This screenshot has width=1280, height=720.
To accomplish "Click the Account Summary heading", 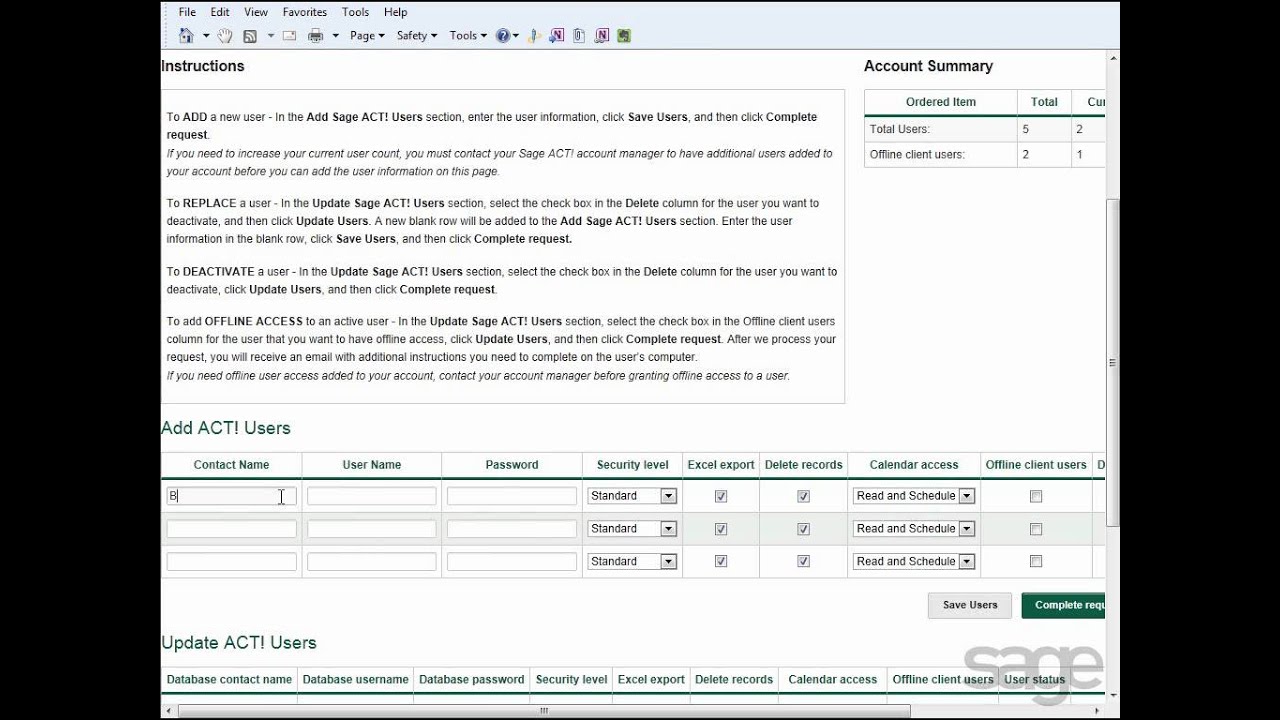I will (928, 66).
